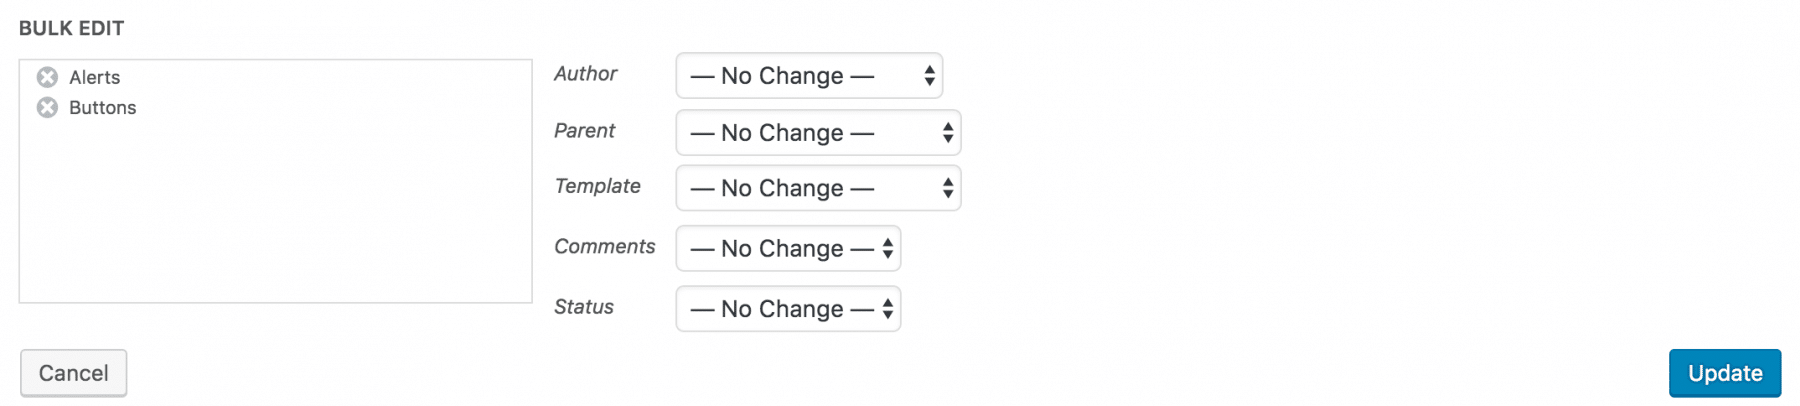Viewport: 1800px width, 406px height.
Task: Open the Author dropdown
Action: 808,76
